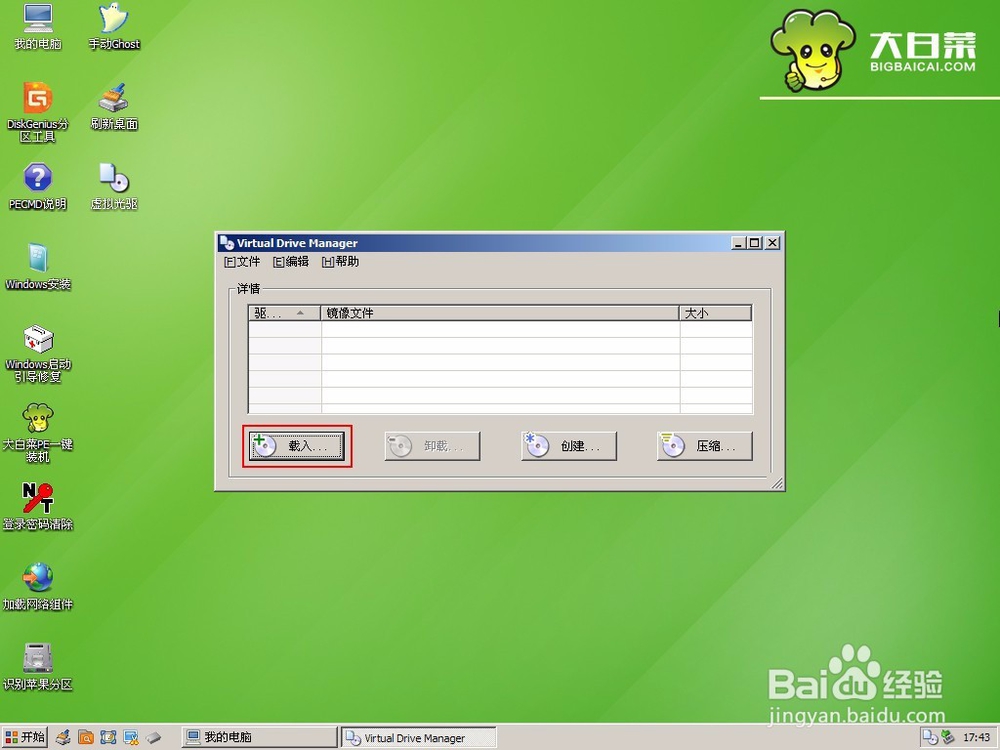Viewport: 1000px width, 750px height.
Task: Select Virtual Drive Manager taskbar button
Action: click(418, 738)
